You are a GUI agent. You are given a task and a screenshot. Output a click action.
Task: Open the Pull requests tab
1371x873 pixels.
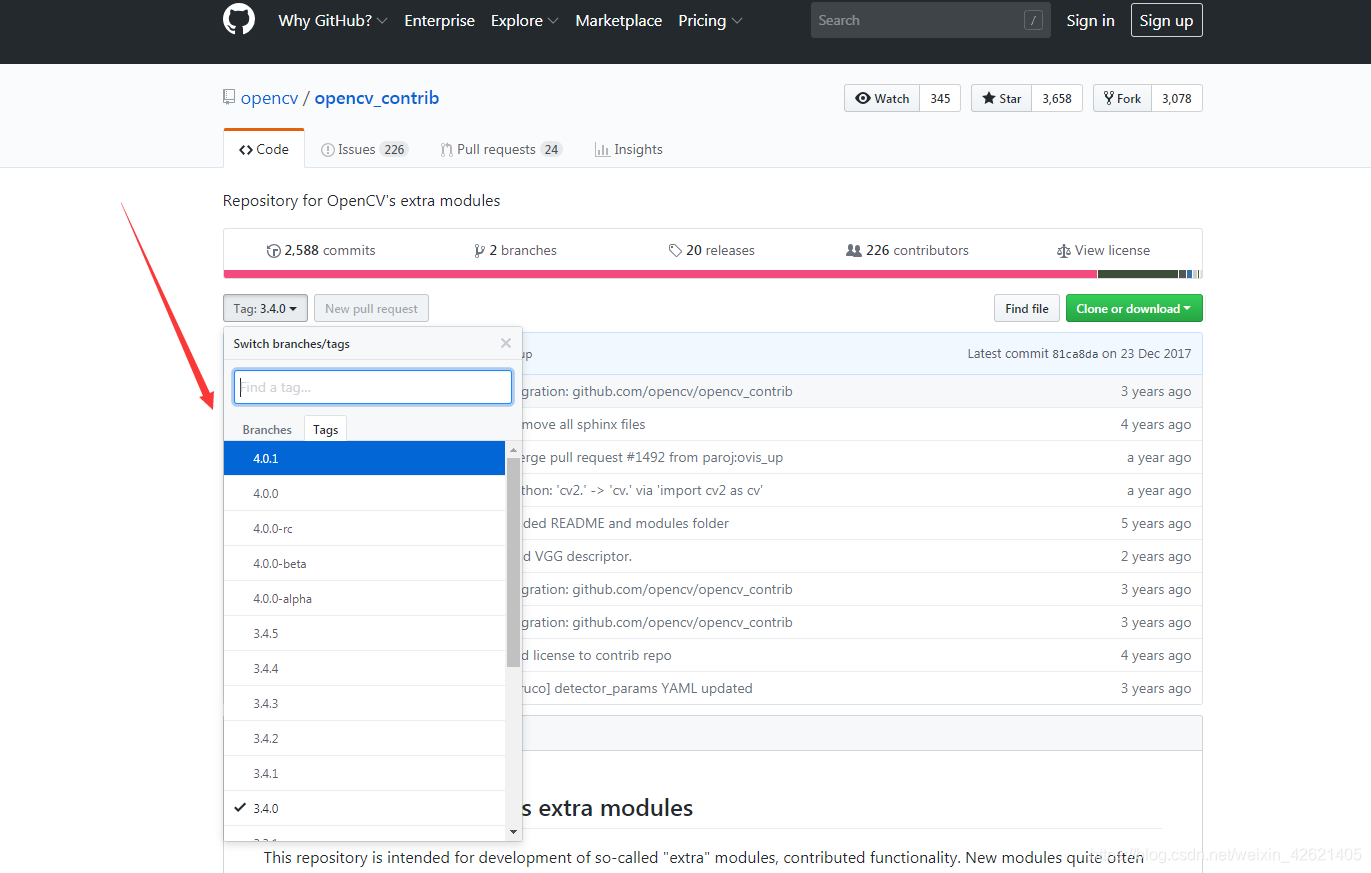[501, 149]
